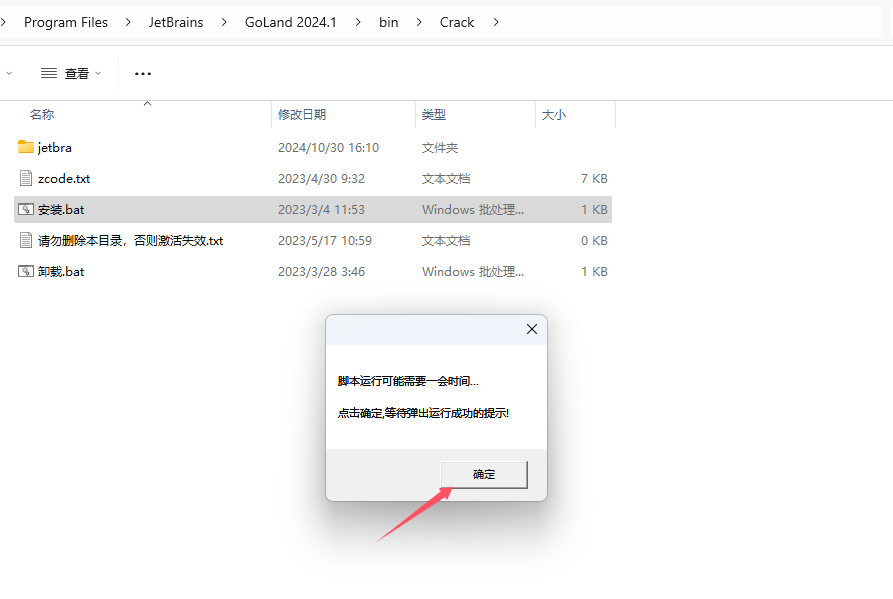Image resolution: width=893 pixels, height=599 pixels.
Task: Select the 卸载.bat file name
Action: [61, 272]
